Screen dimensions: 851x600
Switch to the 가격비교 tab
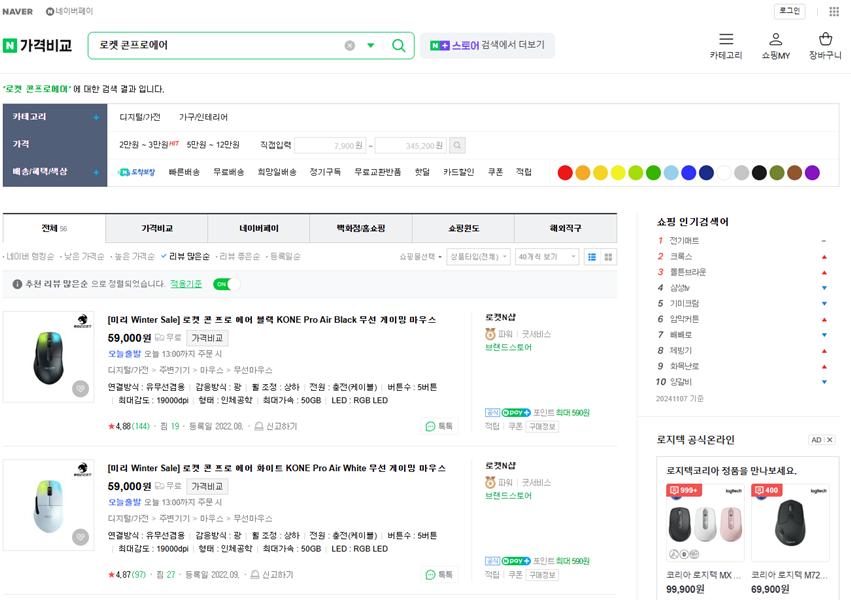click(156, 228)
